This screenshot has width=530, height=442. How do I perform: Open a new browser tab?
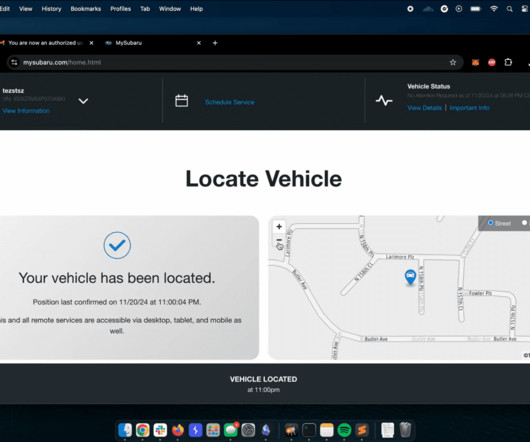point(215,43)
